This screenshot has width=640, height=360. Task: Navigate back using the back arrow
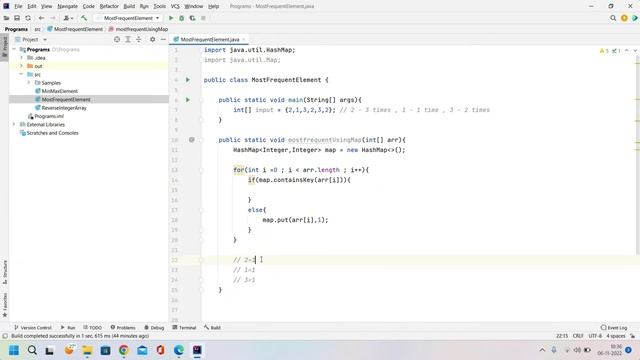pos(41,18)
